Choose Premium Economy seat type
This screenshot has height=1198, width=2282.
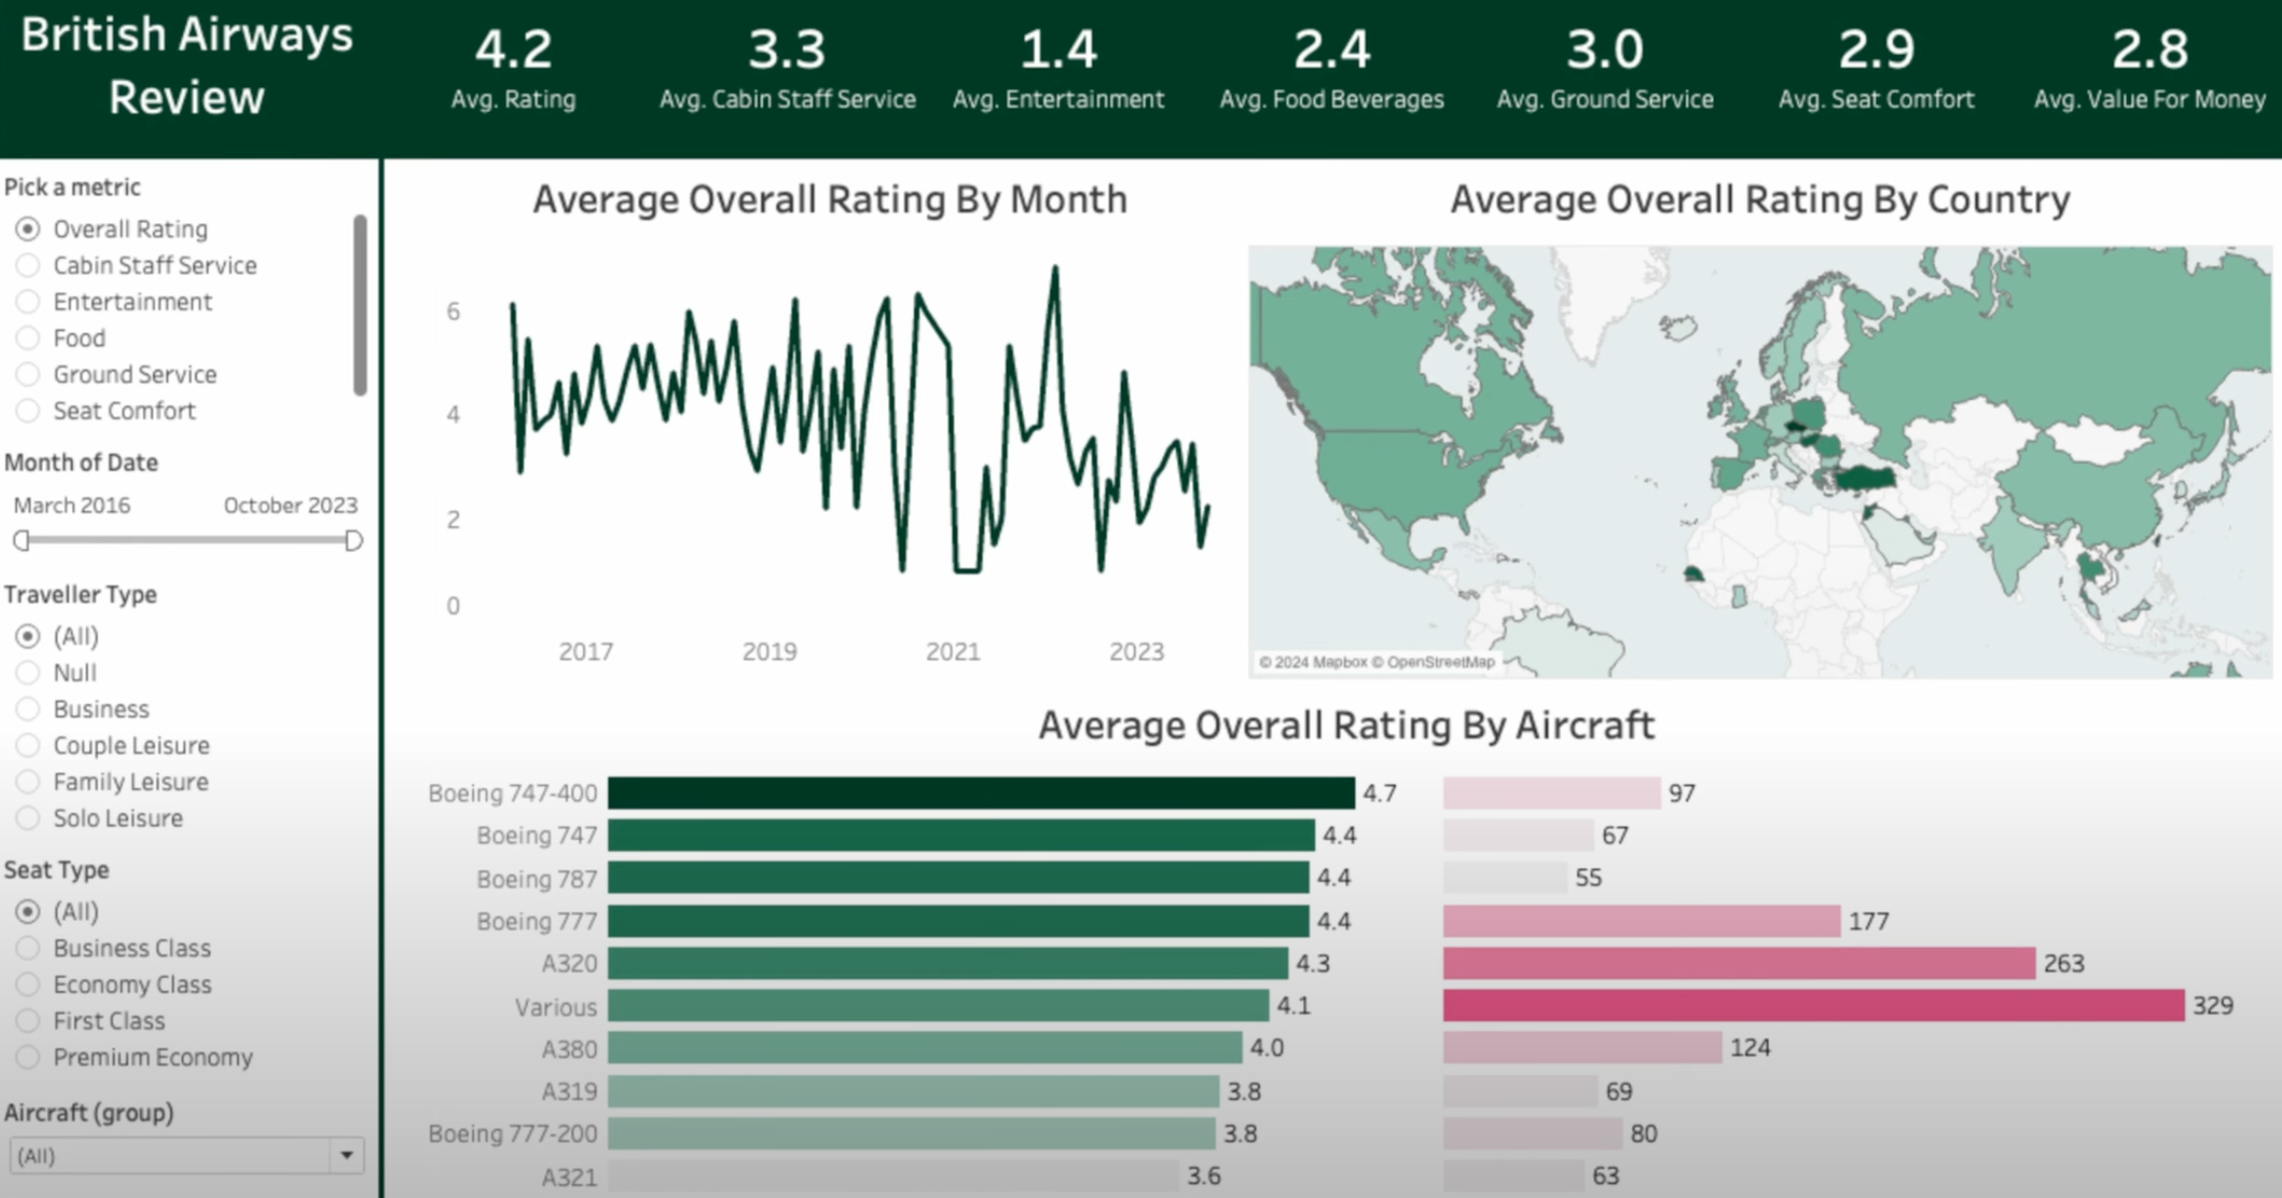(x=28, y=1057)
